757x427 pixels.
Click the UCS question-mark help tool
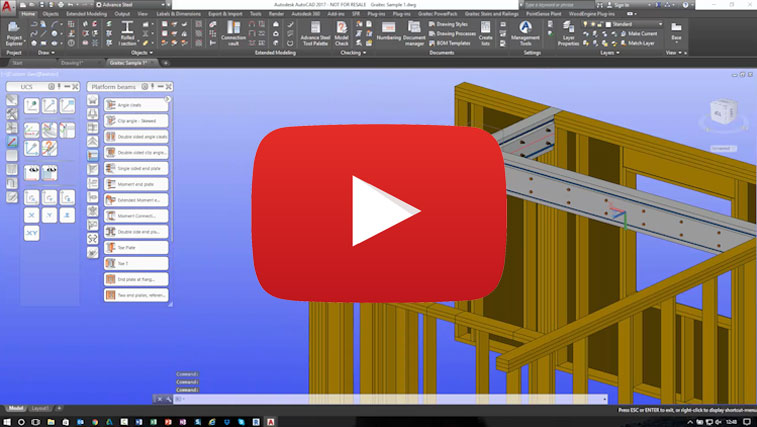pyautogui.click(x=49, y=148)
